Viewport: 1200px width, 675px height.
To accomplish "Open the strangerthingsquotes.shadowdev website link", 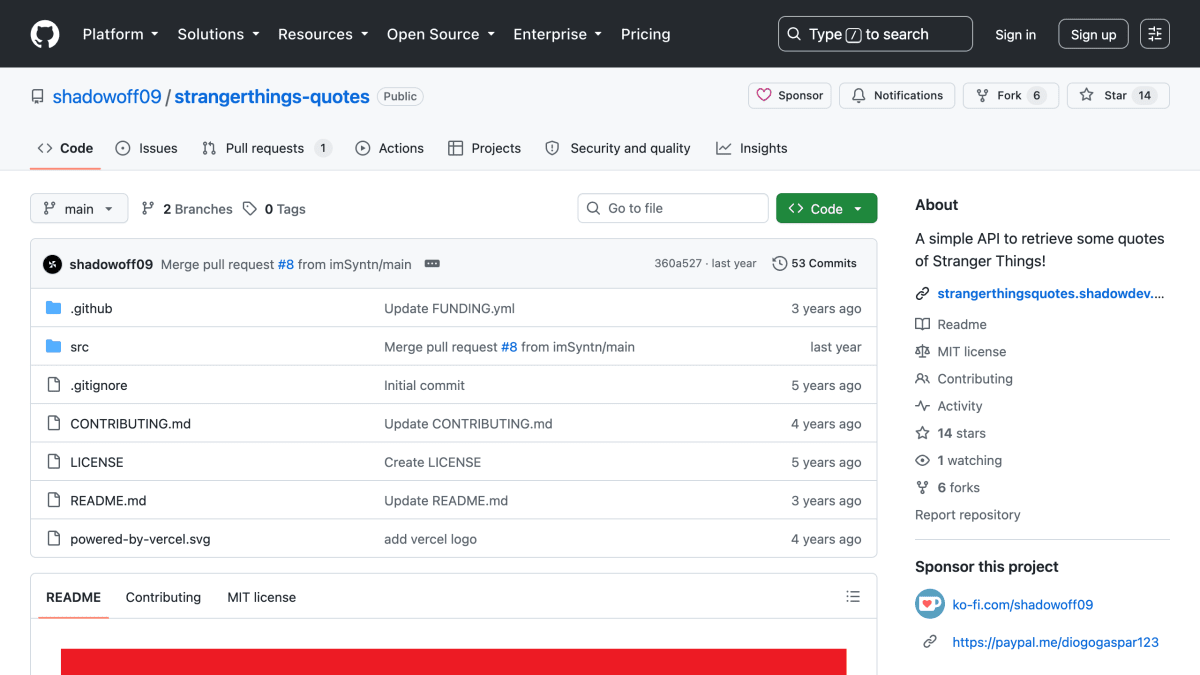I will (x=1051, y=293).
